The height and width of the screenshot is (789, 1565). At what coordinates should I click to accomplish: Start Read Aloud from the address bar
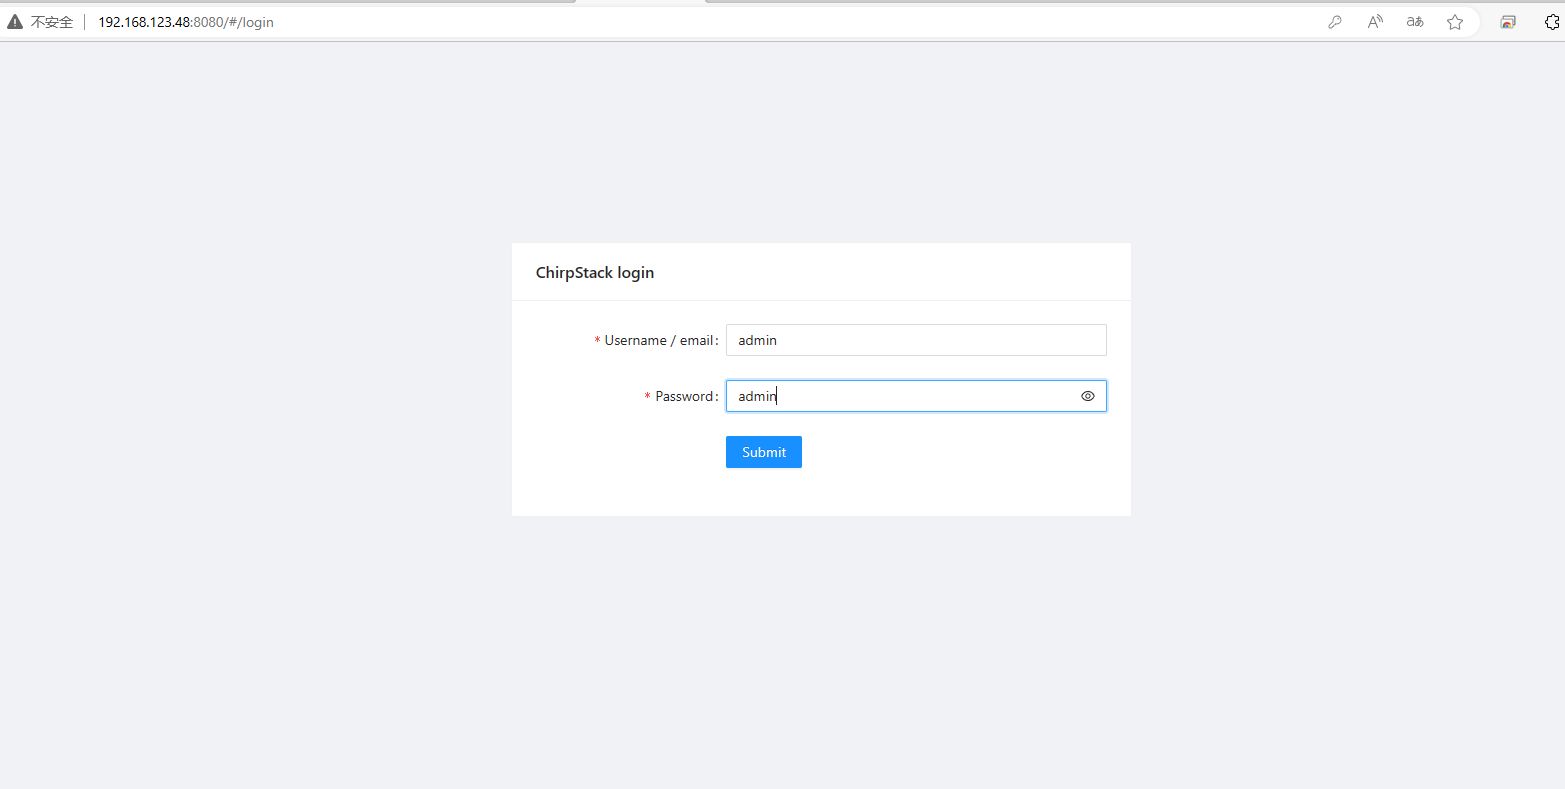1376,22
